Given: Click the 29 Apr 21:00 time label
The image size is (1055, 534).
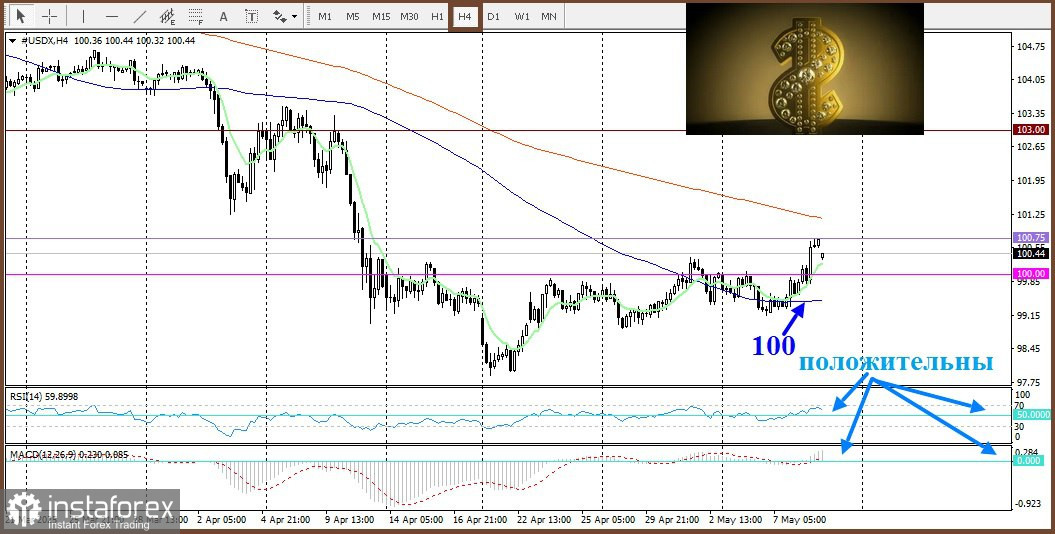Looking at the screenshot, I should (x=672, y=520).
